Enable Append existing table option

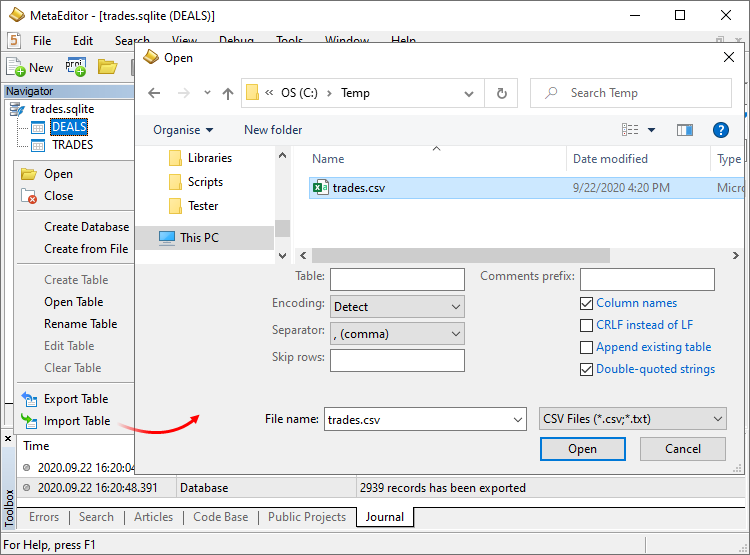tap(586, 347)
